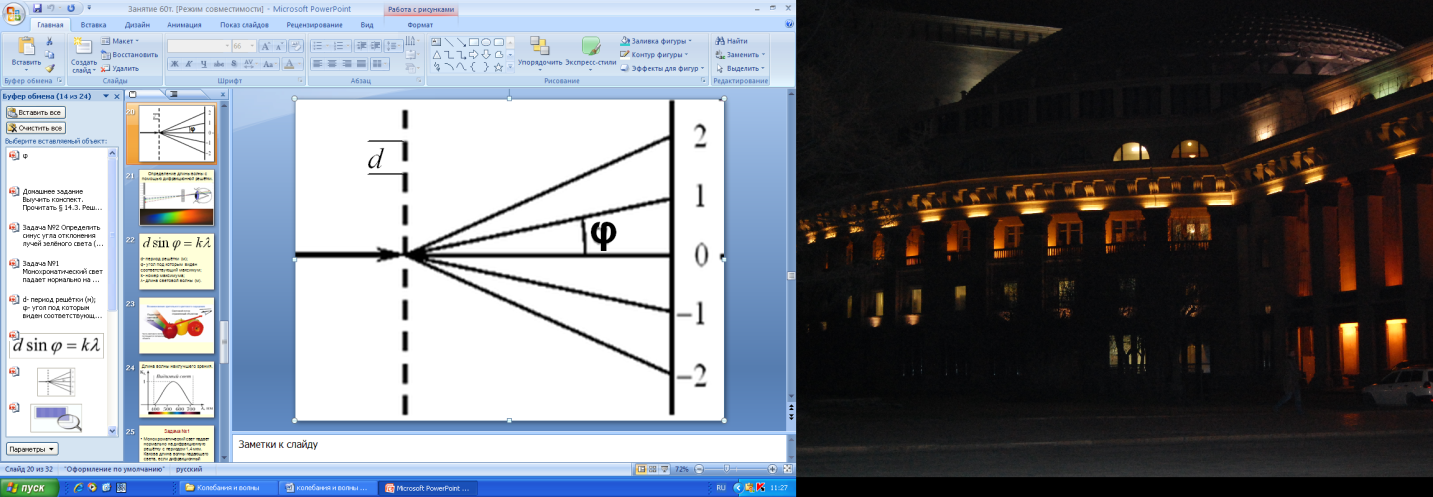Screen dimensions: 1433x497
Task: Switch to Колебания и волны folder taskbar button
Action: (x=227, y=487)
